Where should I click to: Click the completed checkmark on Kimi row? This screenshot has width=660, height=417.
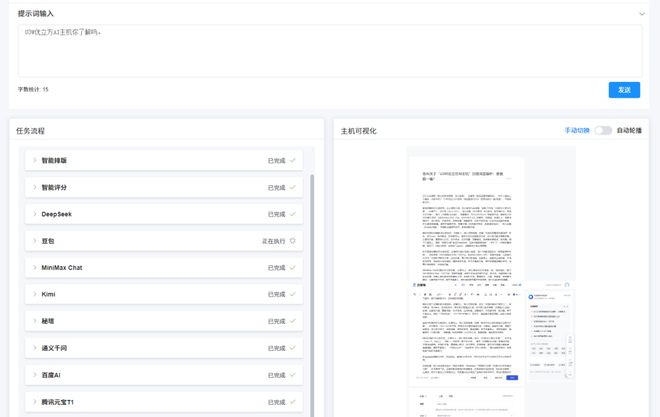[x=293, y=295]
